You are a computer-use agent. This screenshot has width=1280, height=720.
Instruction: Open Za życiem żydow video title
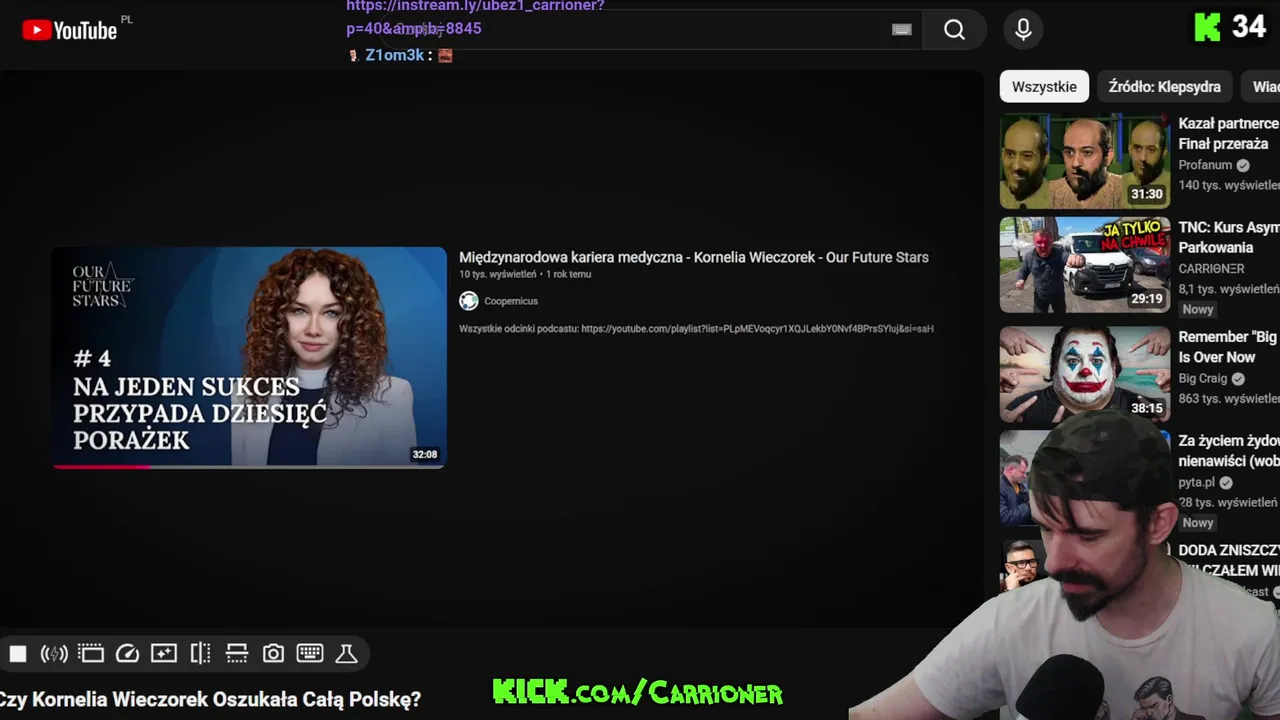[x=1229, y=451]
